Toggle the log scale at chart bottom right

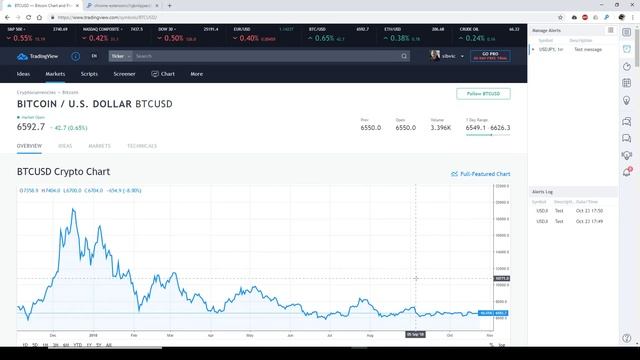pyautogui.click(x=502, y=345)
